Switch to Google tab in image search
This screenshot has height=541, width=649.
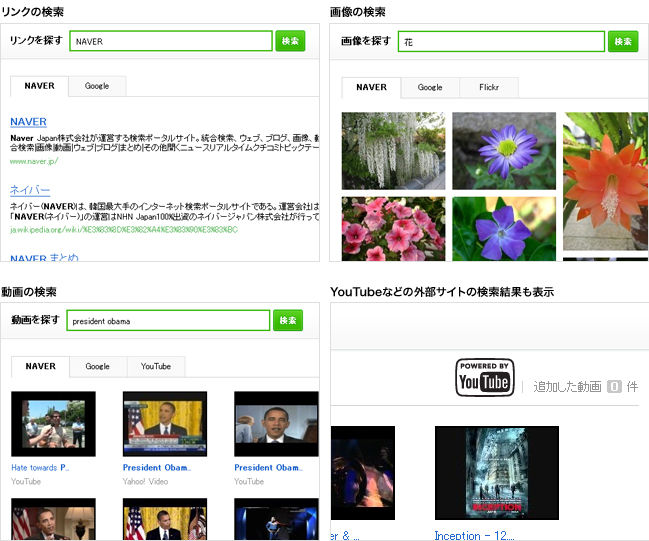click(x=430, y=87)
